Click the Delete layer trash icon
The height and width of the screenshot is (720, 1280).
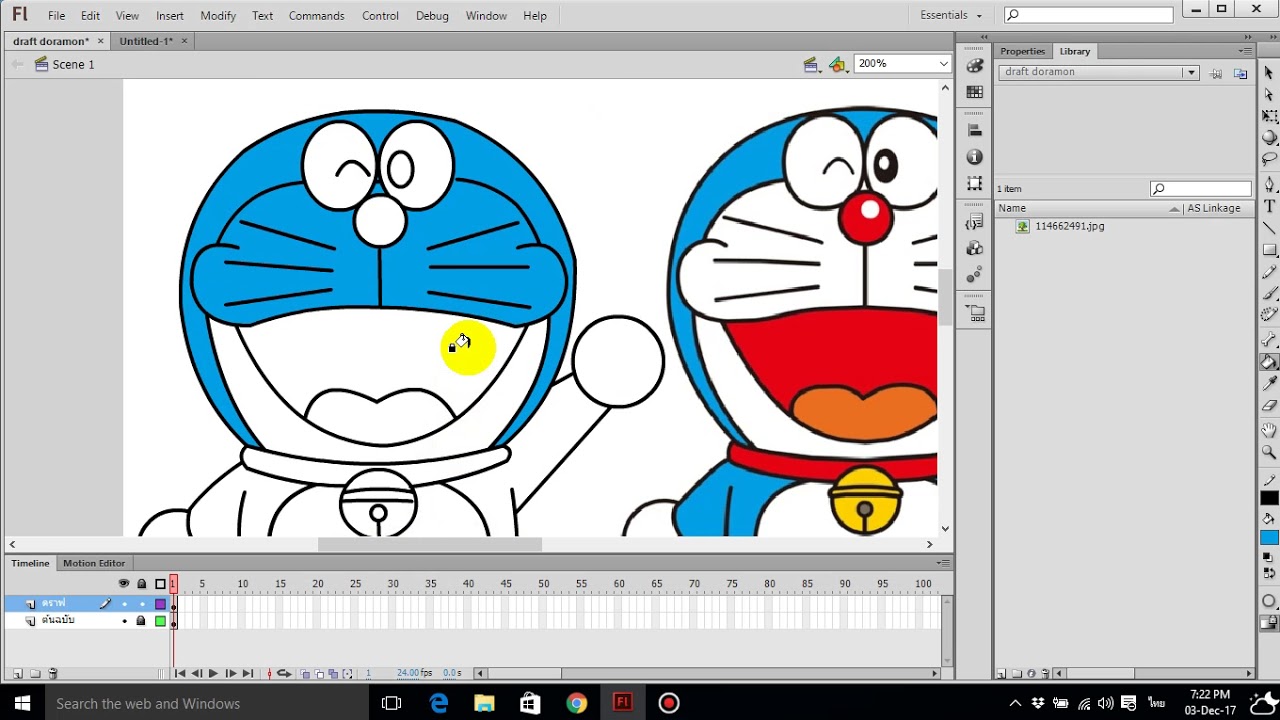[53, 674]
